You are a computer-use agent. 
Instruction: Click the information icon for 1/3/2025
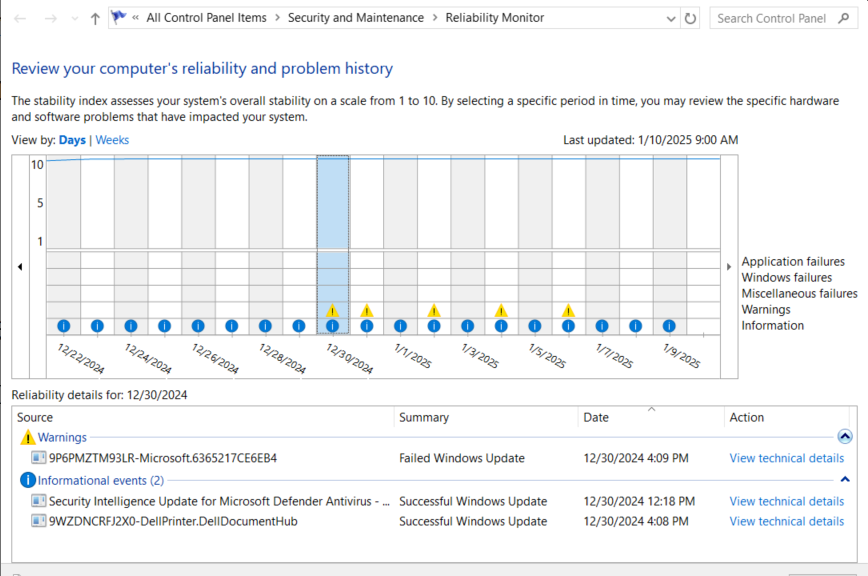click(x=467, y=326)
